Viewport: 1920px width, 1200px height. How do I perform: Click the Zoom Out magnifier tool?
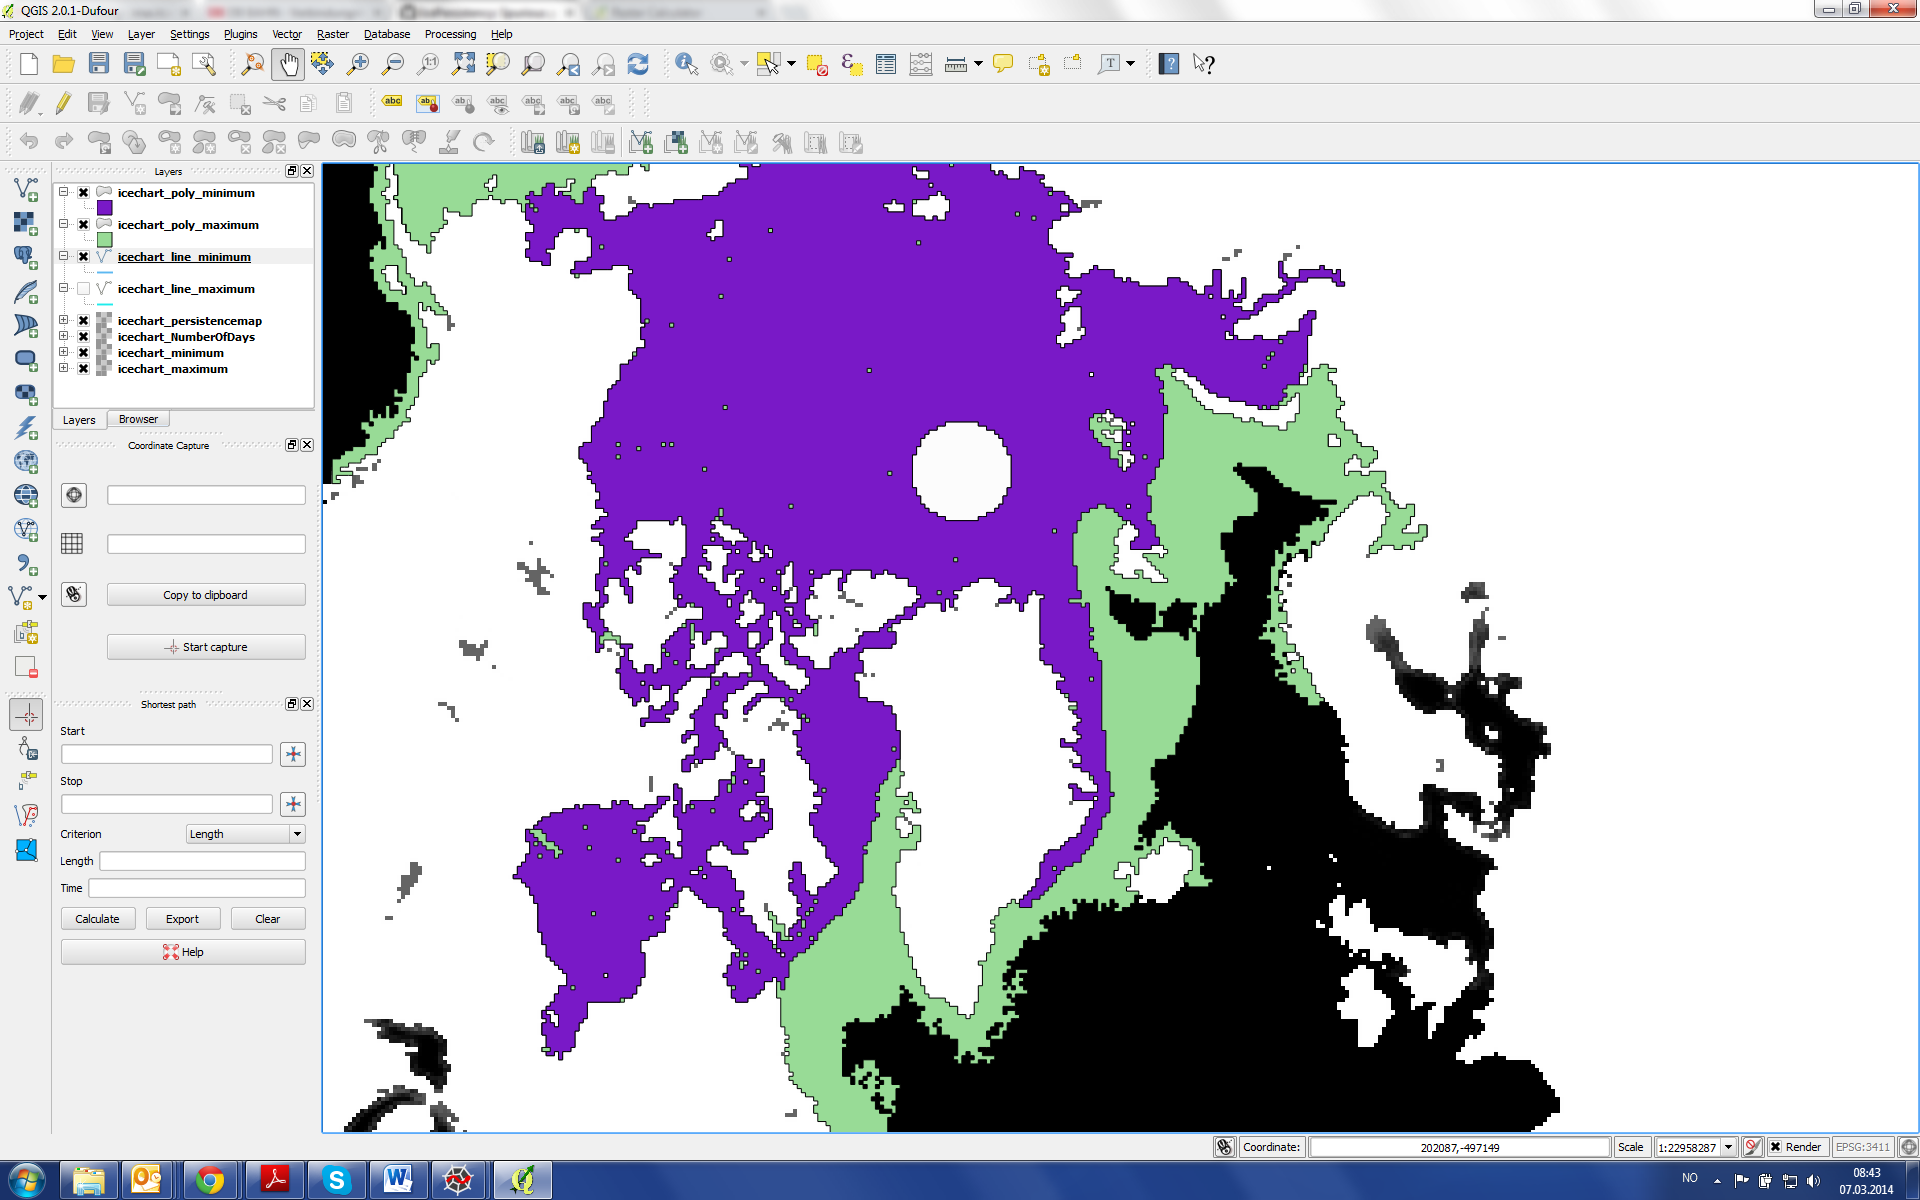tap(393, 64)
